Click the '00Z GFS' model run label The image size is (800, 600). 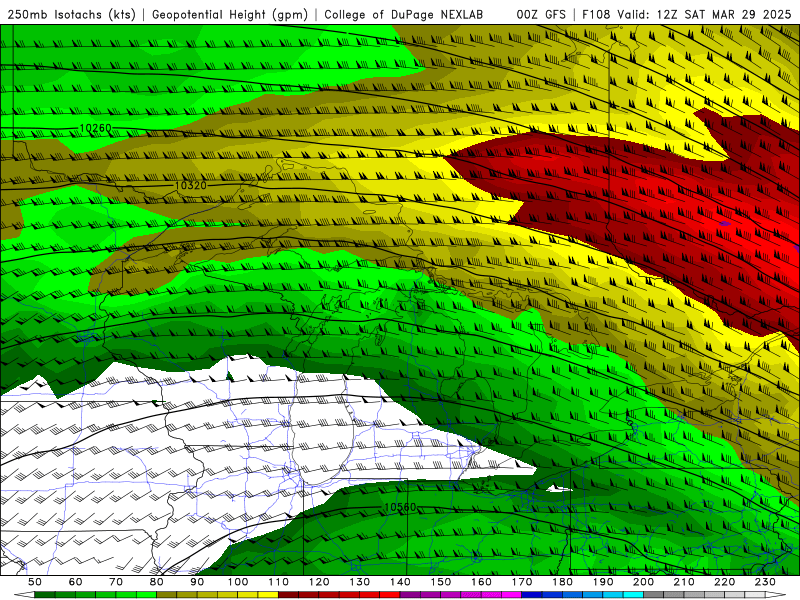pos(541,14)
